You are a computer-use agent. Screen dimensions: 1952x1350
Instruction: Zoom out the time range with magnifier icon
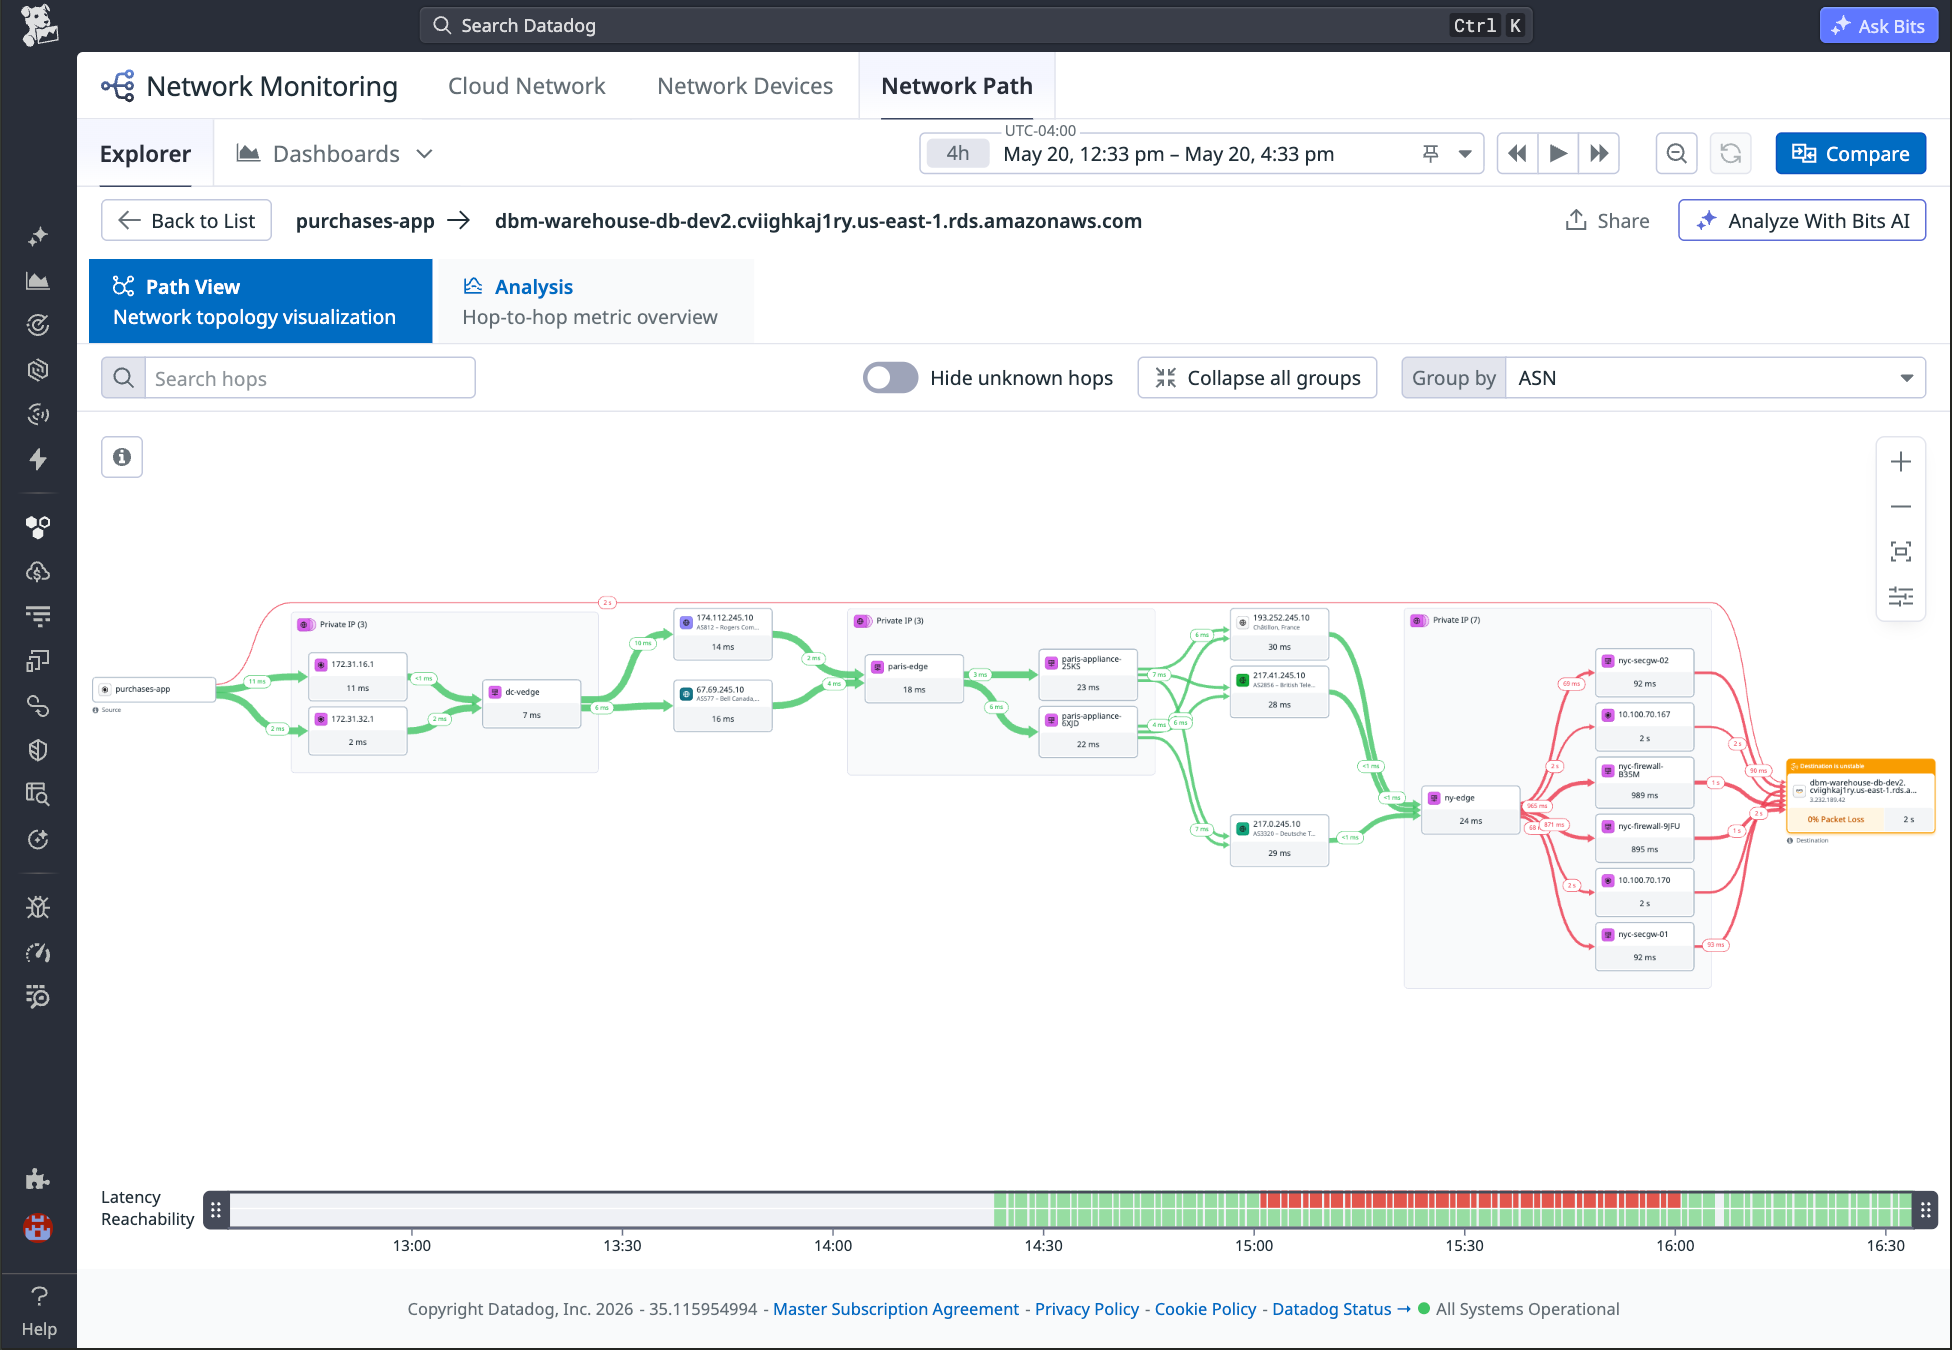pos(1677,154)
